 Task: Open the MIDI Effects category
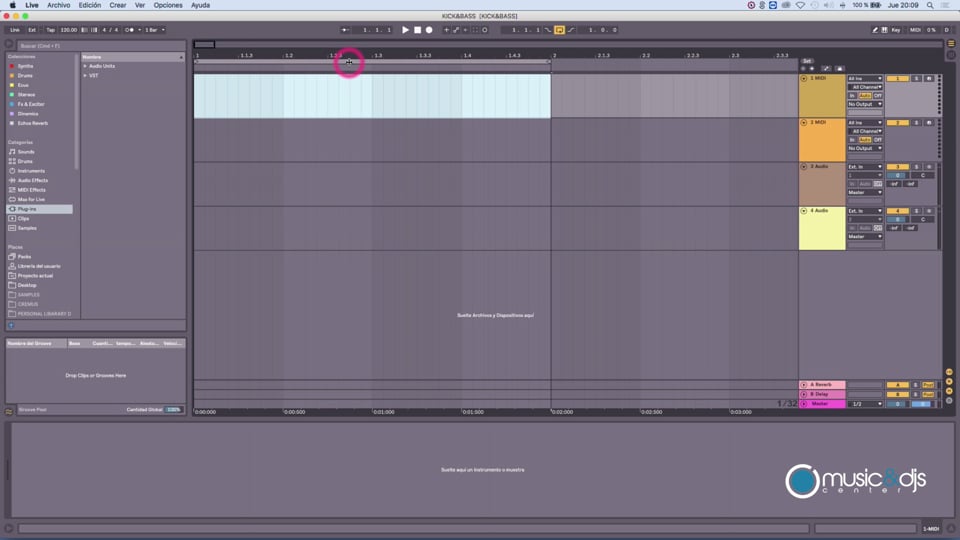tap(31, 190)
